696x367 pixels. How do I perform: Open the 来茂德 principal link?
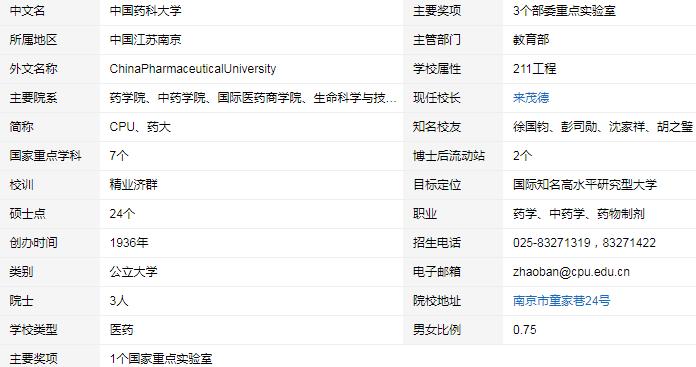(x=531, y=98)
